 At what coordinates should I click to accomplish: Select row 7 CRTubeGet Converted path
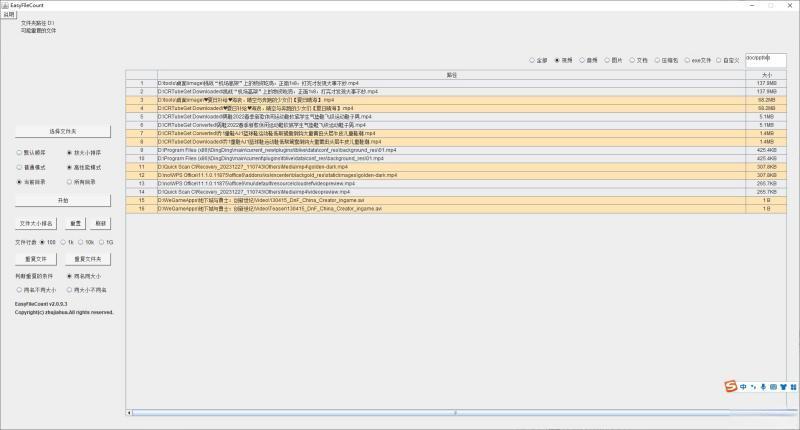pos(452,133)
